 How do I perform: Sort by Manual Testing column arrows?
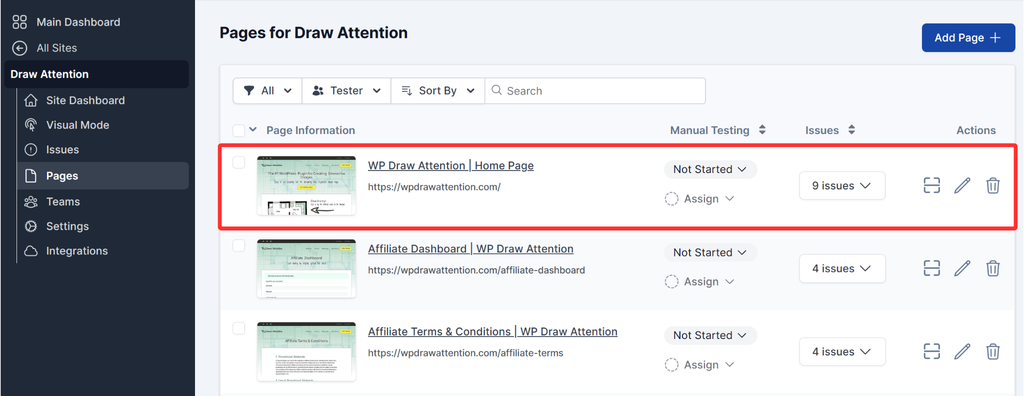tap(761, 130)
